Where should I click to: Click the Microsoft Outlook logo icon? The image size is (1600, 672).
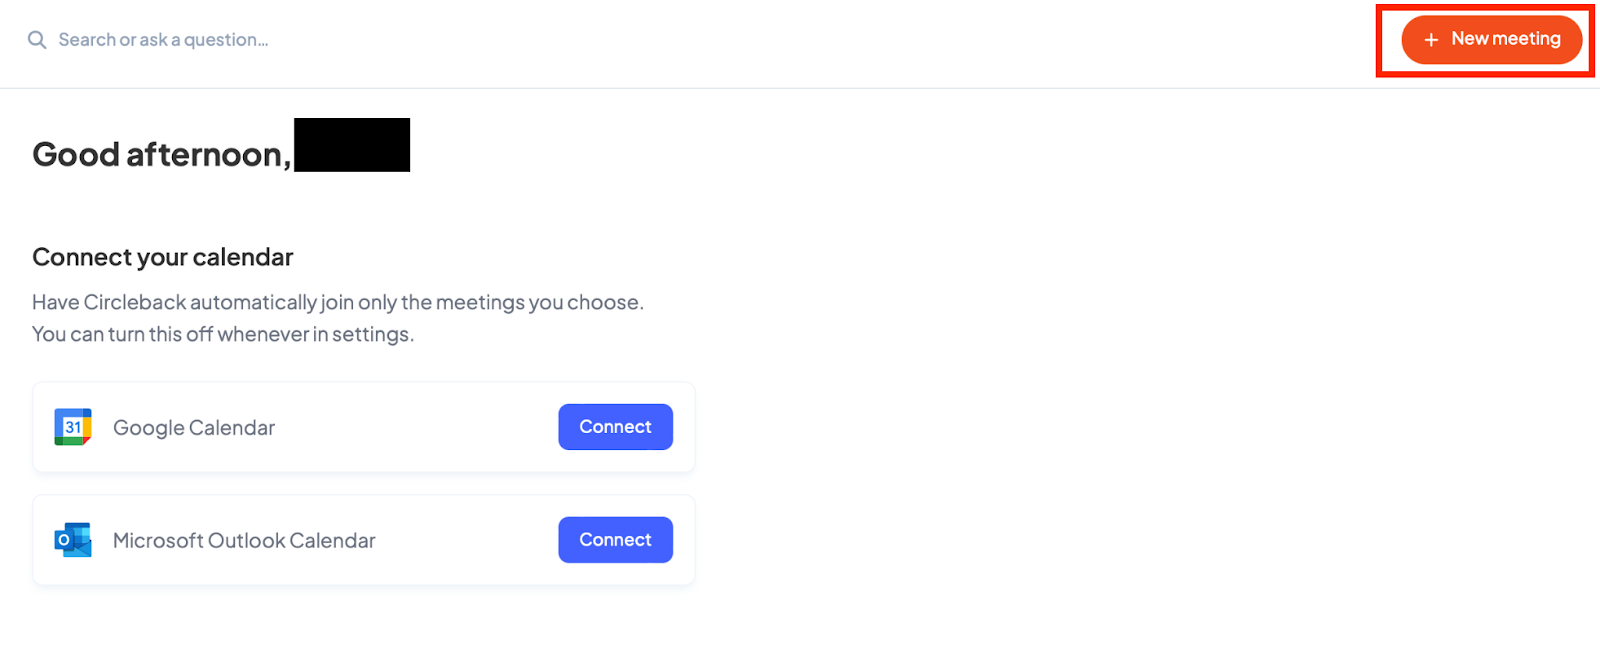pyautogui.click(x=73, y=540)
